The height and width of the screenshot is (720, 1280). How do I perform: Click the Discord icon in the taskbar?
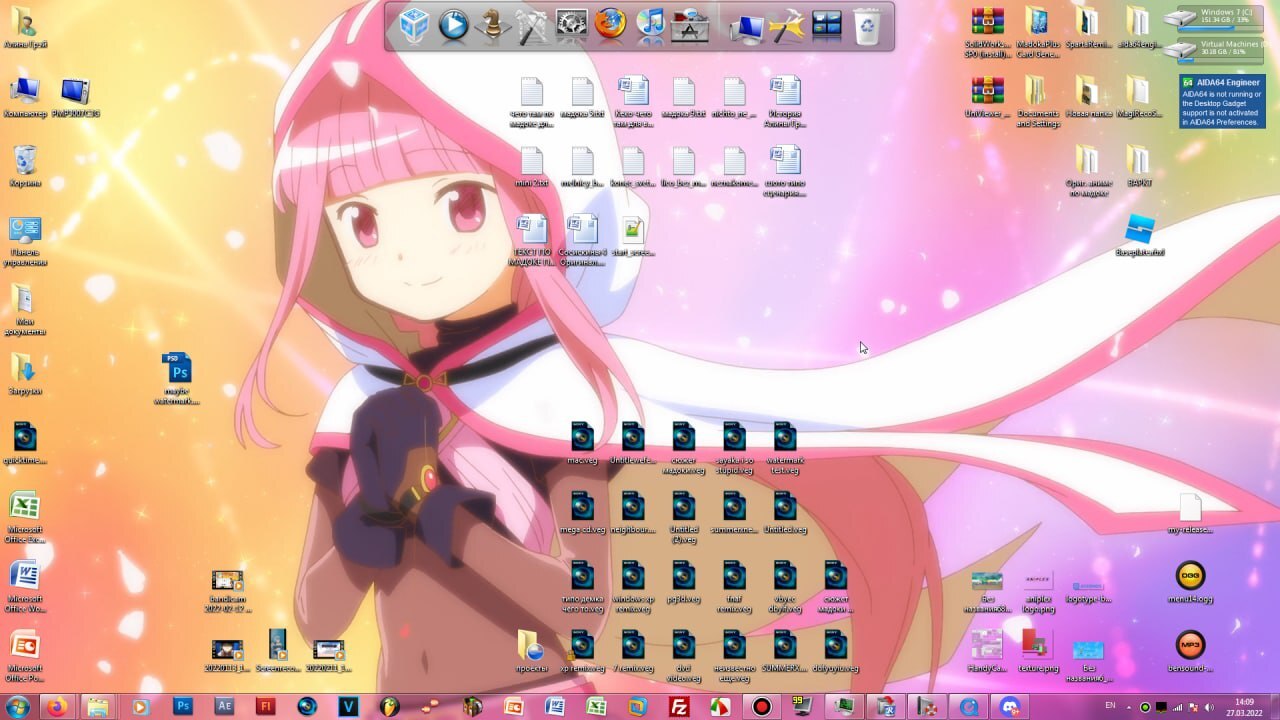1010,706
